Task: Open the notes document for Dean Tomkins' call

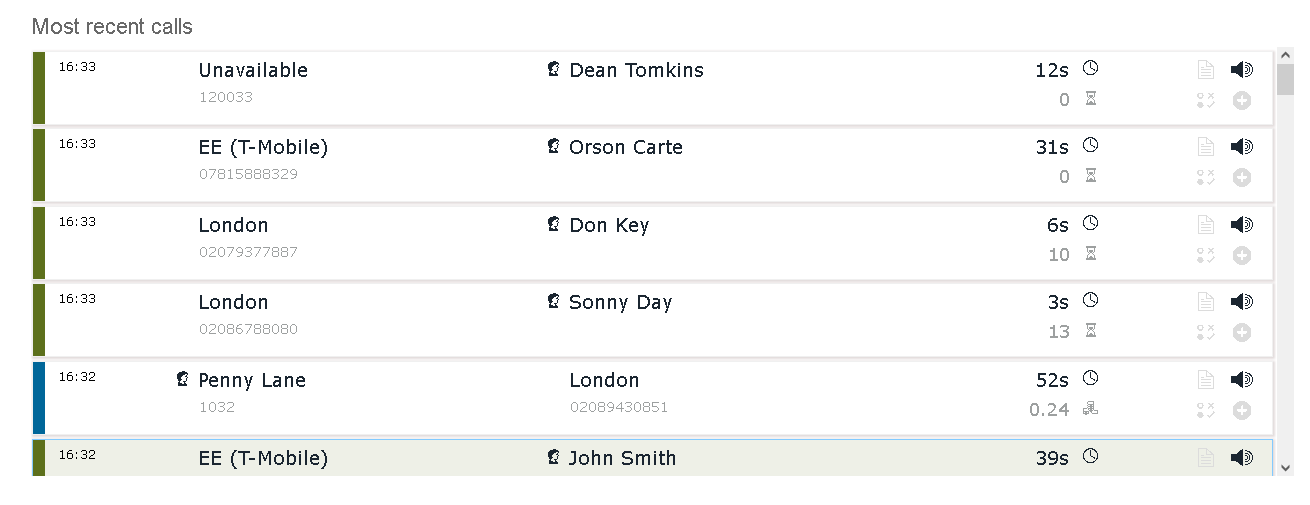Action: [1206, 69]
